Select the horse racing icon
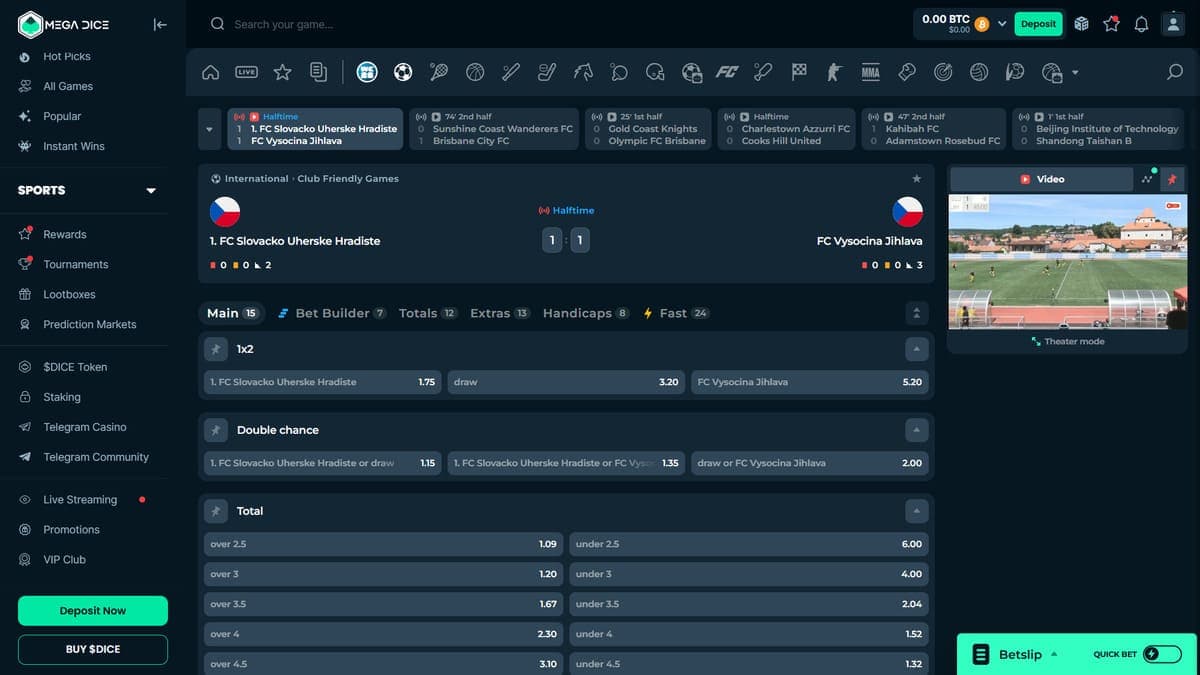 (x=583, y=72)
